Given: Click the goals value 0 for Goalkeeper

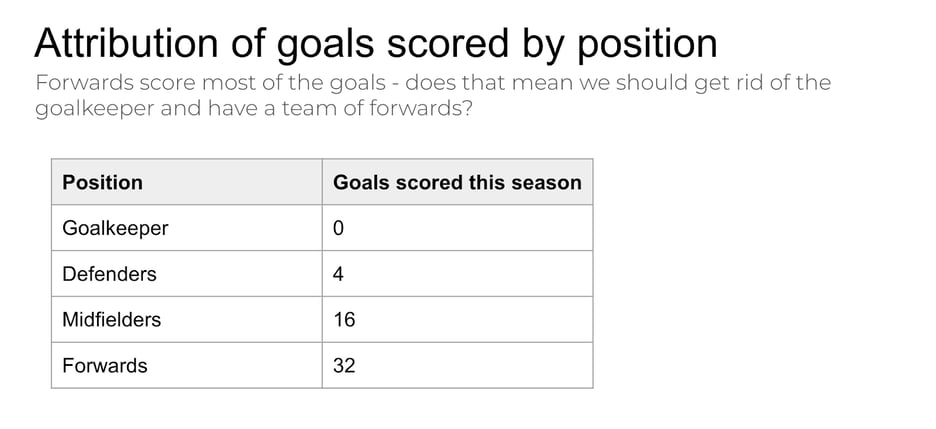Looking at the screenshot, I should pyautogui.click(x=457, y=228).
